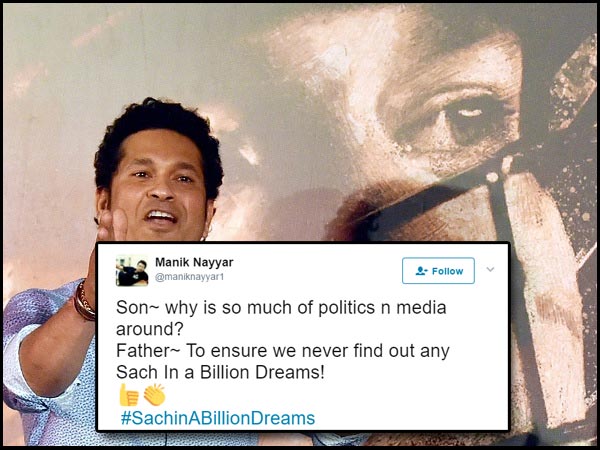Click the speaking man's face in the photo
The height and width of the screenshot is (450, 600).
[x=159, y=188]
